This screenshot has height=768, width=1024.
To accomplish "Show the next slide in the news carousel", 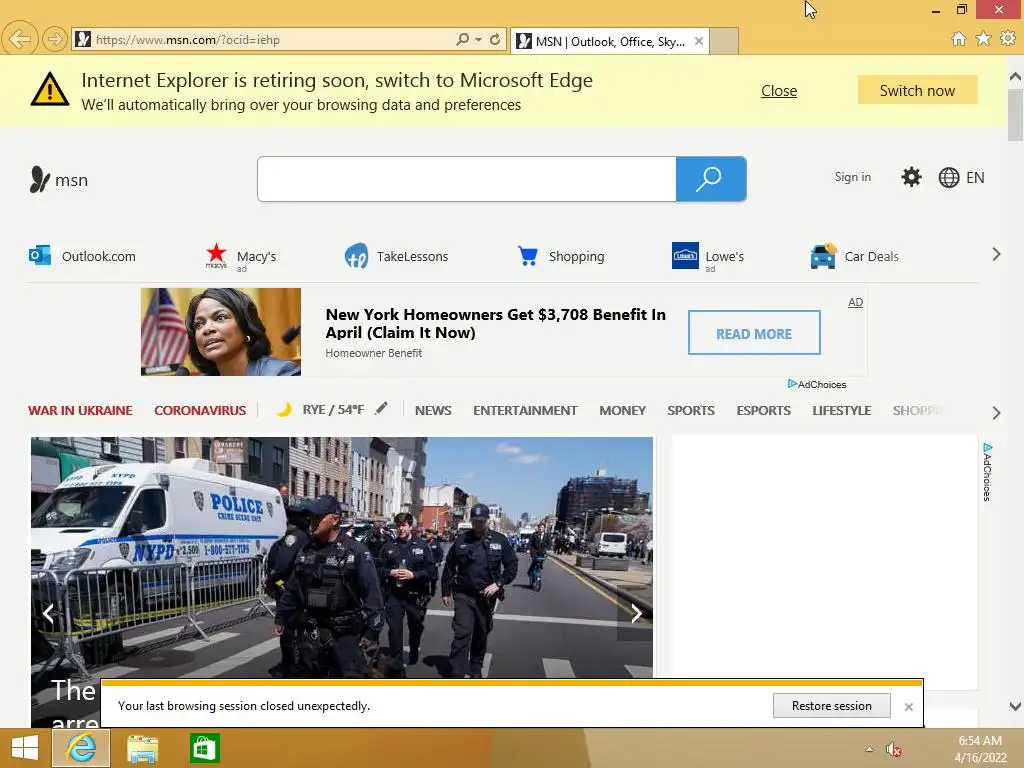I will (x=635, y=613).
